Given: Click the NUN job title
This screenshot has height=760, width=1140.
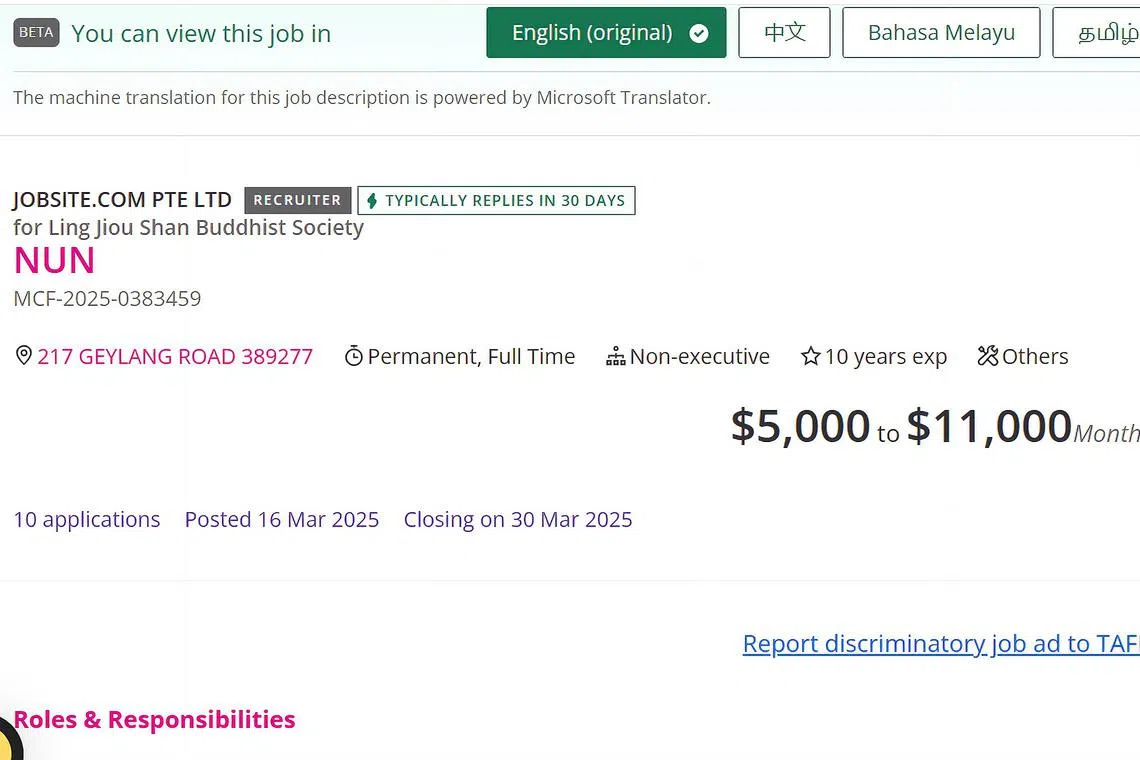Looking at the screenshot, I should pyautogui.click(x=55, y=261).
